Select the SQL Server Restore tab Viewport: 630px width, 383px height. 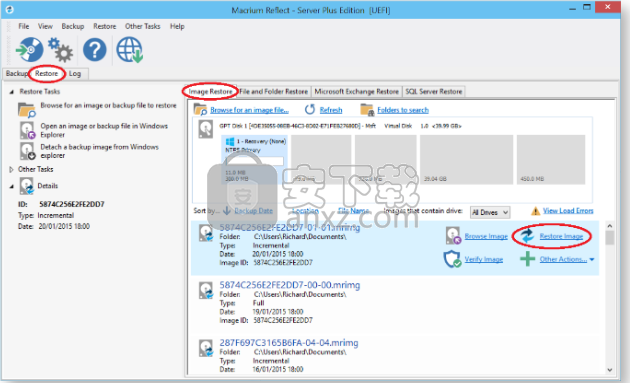434,92
